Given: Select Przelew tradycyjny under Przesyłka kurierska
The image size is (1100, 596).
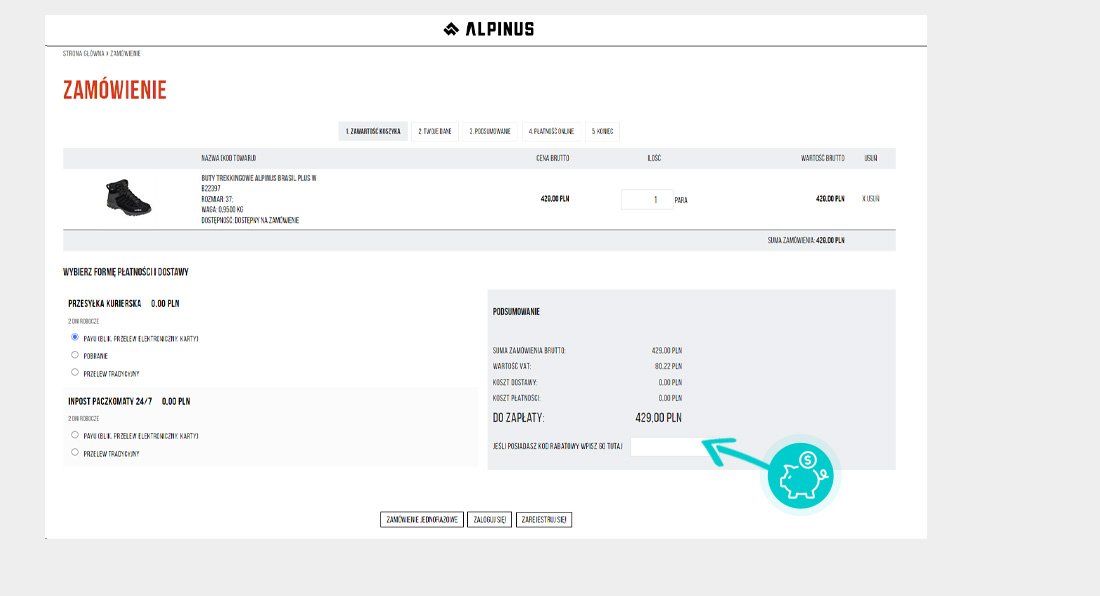Looking at the screenshot, I should pyautogui.click(x=75, y=372).
